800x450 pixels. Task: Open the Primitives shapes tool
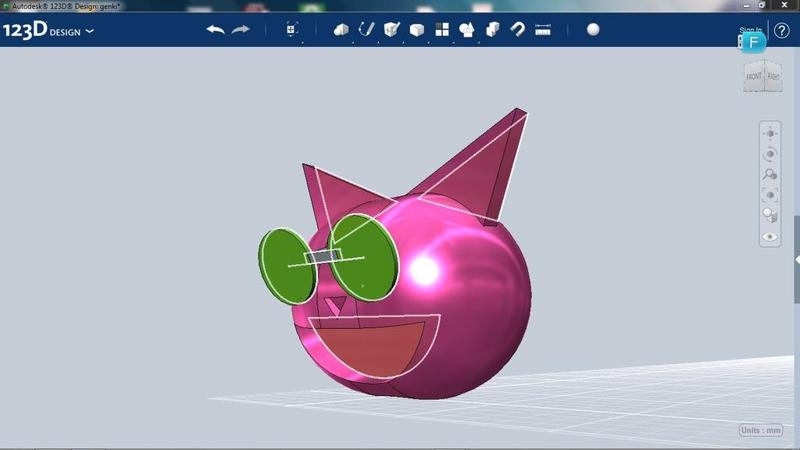341,30
